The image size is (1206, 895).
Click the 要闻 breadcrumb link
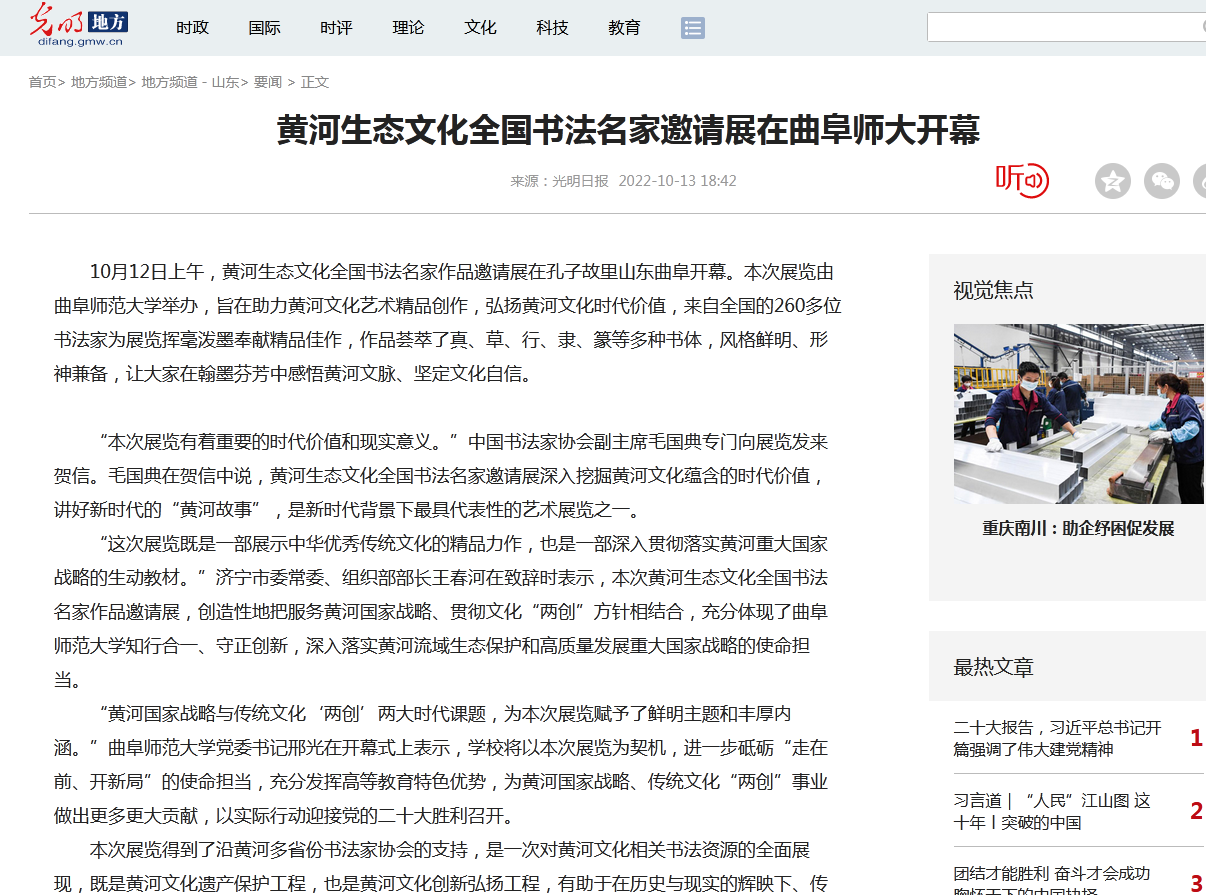pyautogui.click(x=267, y=82)
